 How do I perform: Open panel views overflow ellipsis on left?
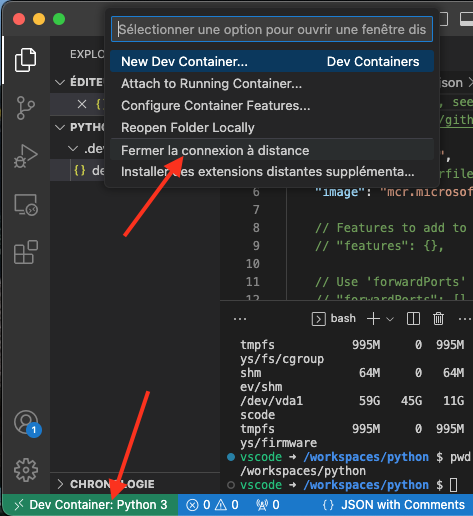240,319
